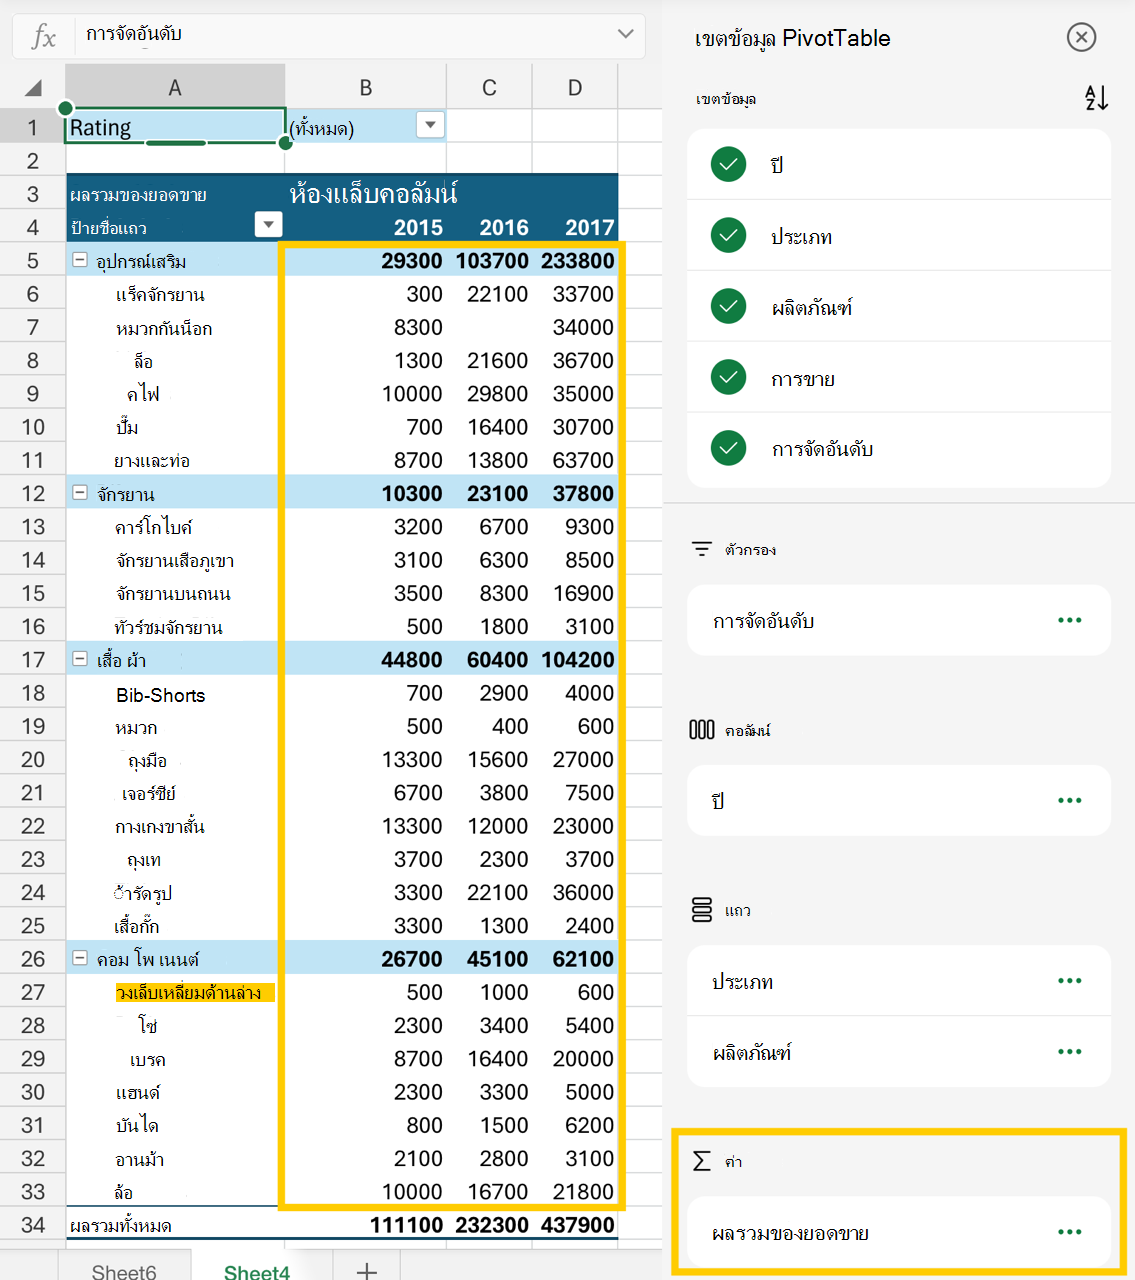Close the PivotTable fields pane

tap(1081, 38)
